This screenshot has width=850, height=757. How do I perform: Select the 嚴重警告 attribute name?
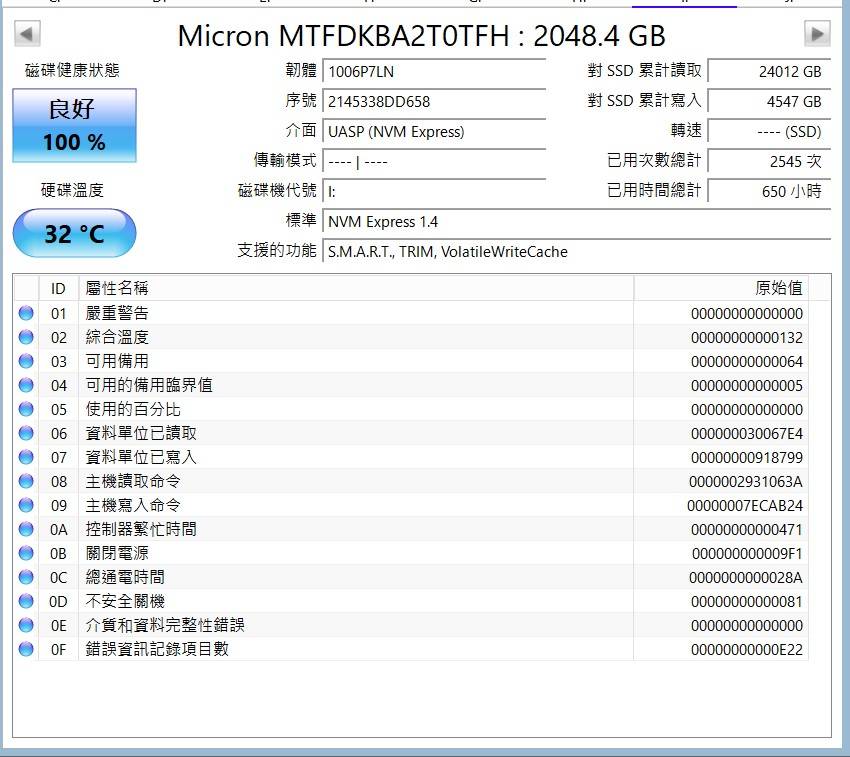tap(117, 313)
